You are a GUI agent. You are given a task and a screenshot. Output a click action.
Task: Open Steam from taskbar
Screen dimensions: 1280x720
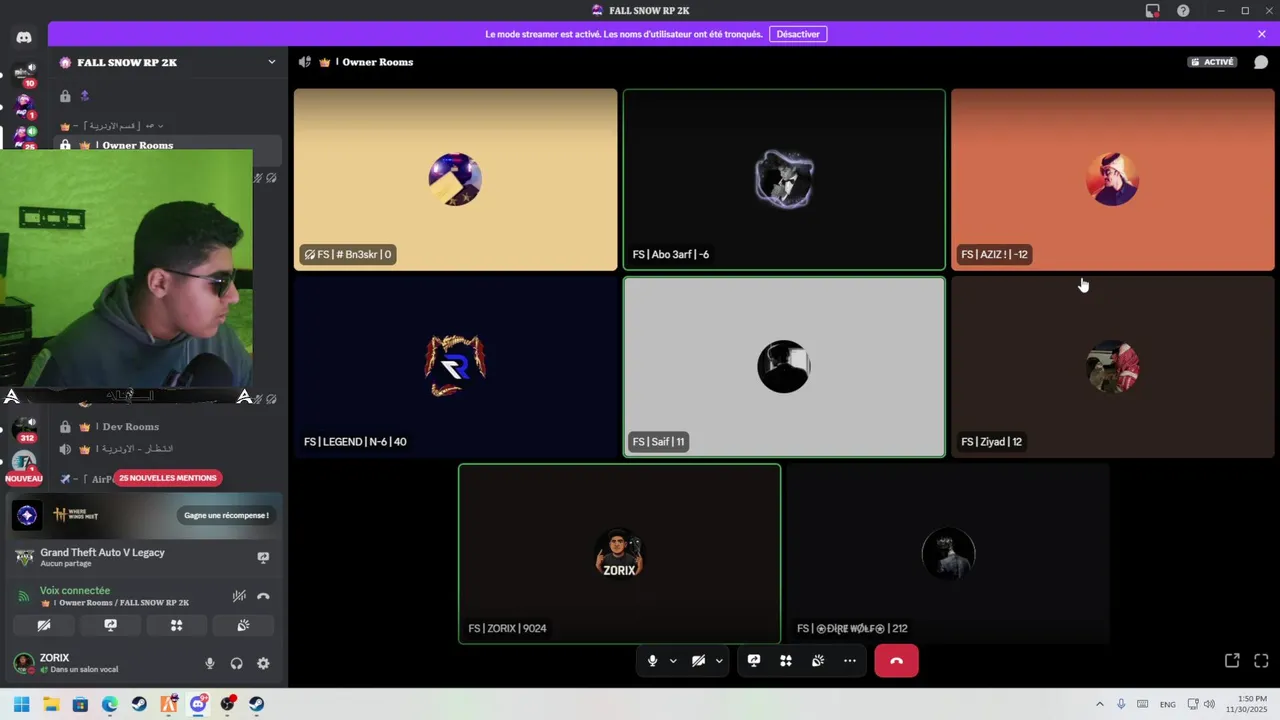click(139, 704)
